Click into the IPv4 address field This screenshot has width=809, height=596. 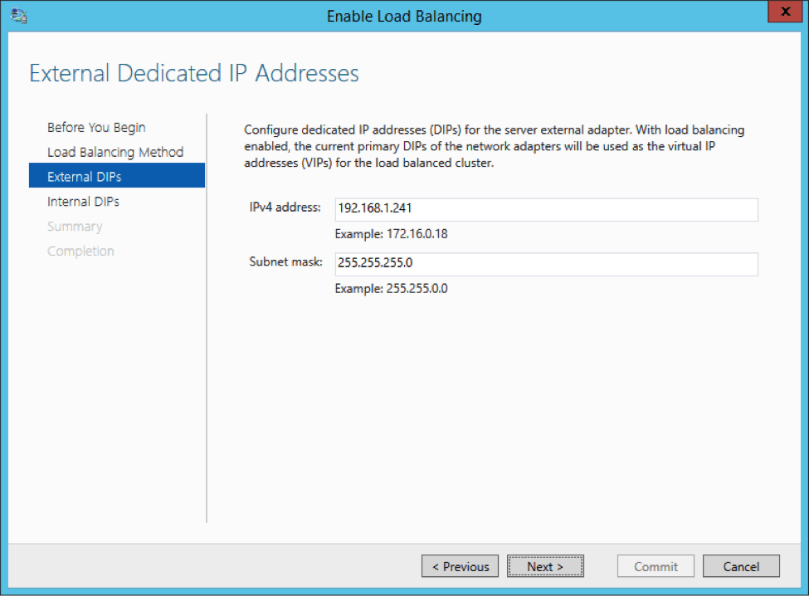tap(546, 209)
